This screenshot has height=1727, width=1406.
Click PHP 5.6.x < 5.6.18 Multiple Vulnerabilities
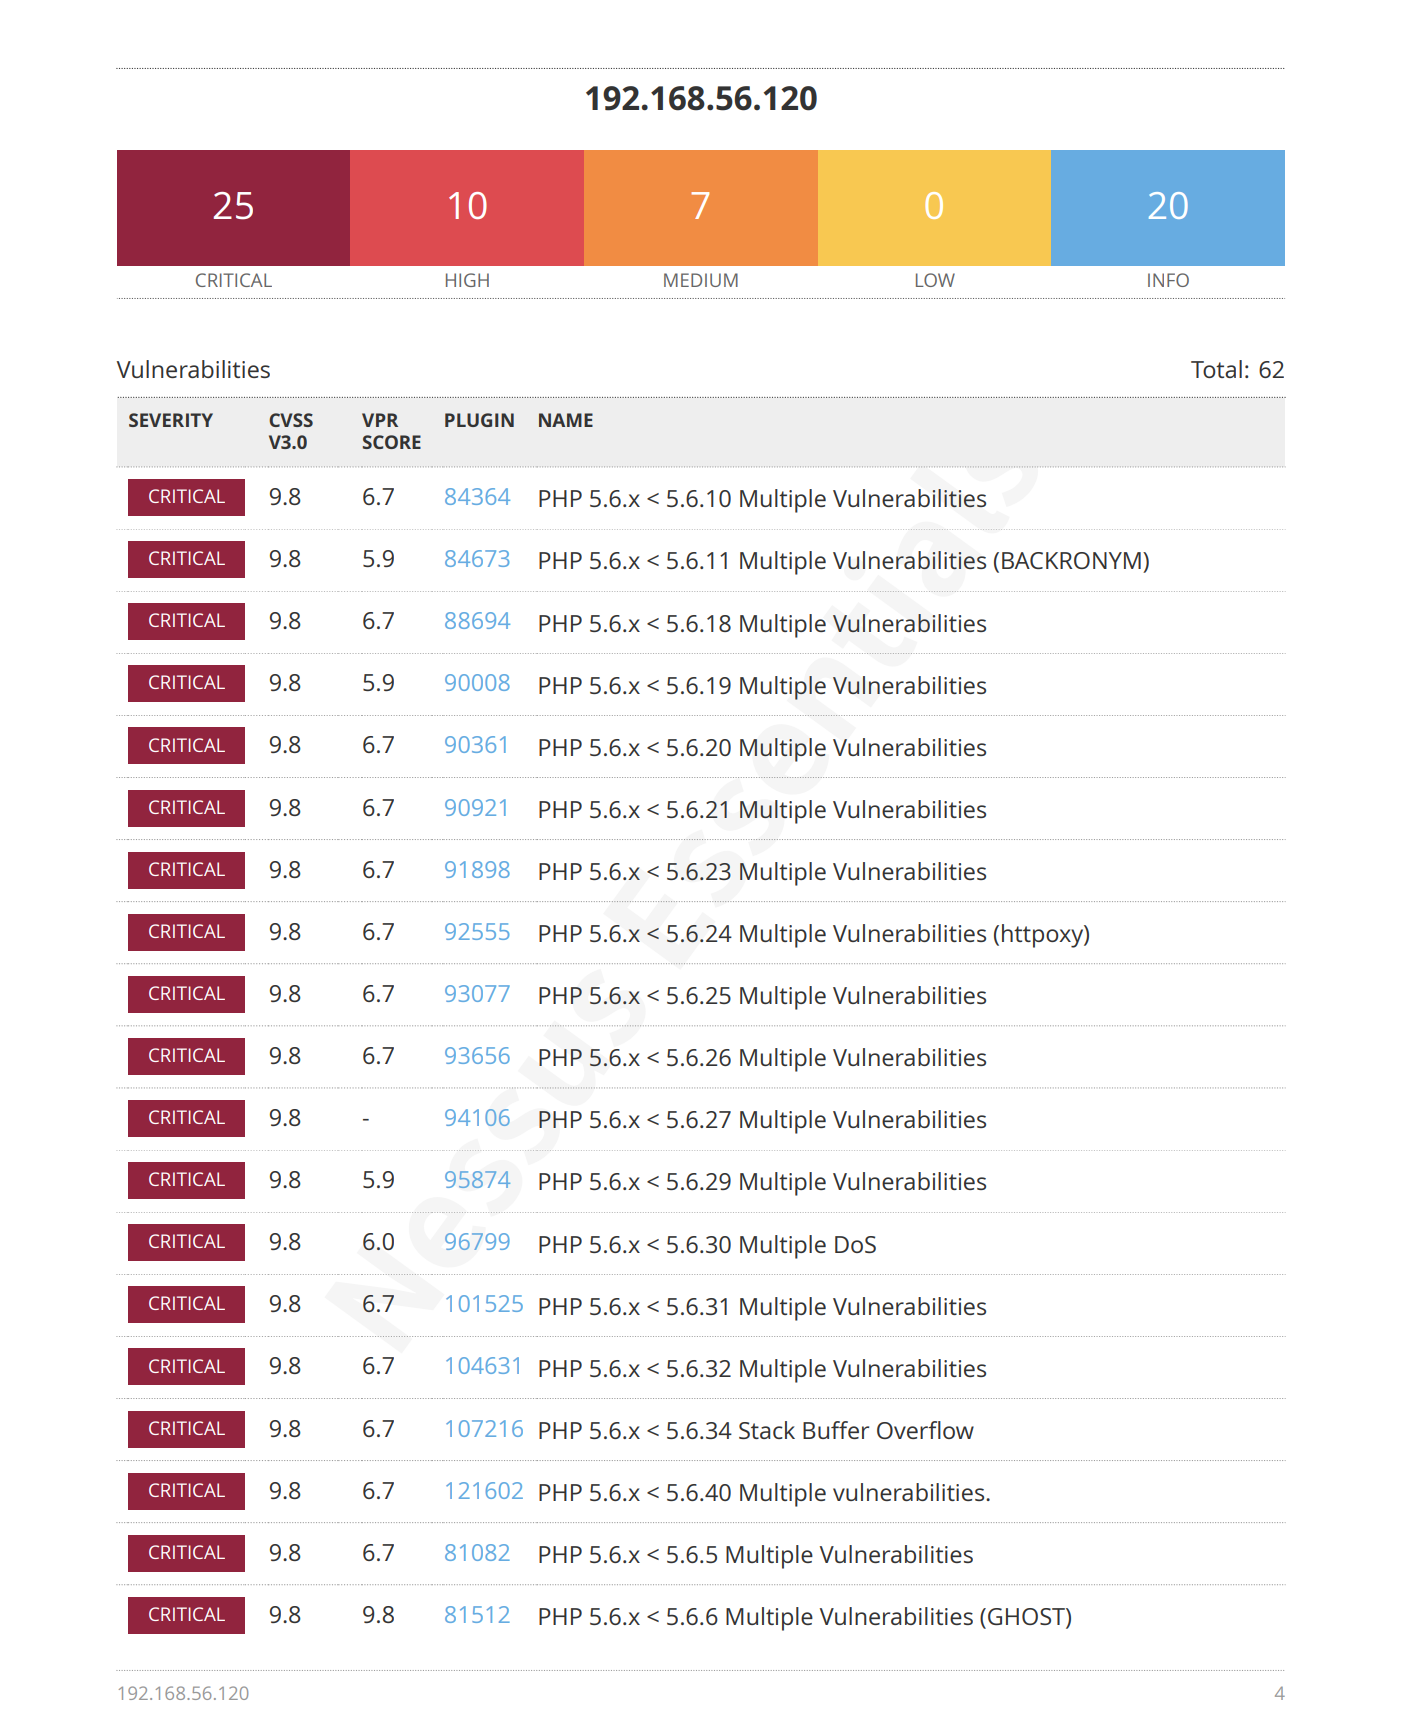pos(762,623)
